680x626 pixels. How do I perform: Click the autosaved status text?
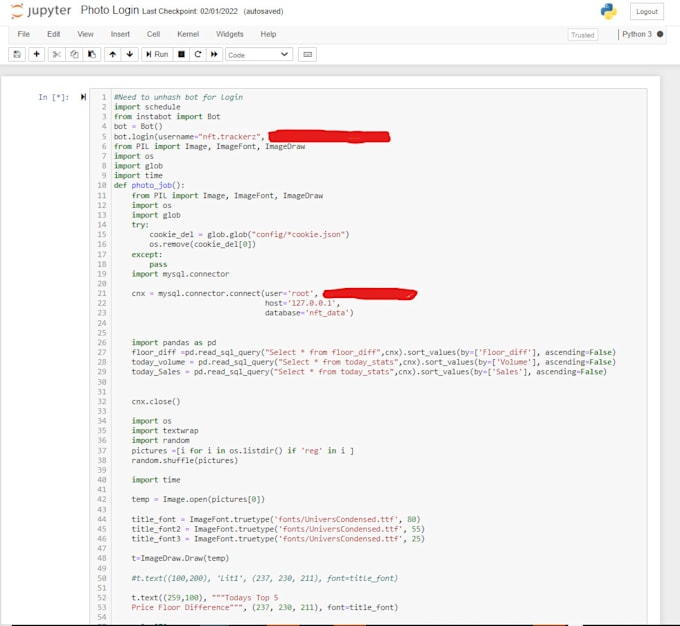click(263, 11)
